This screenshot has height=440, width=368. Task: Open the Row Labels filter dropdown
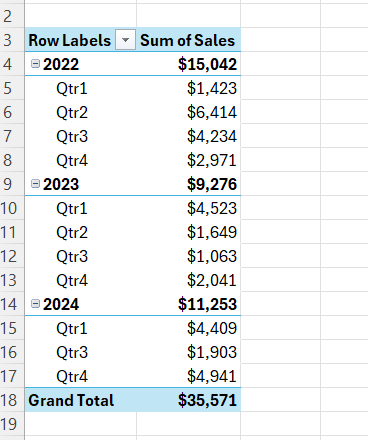coord(125,40)
